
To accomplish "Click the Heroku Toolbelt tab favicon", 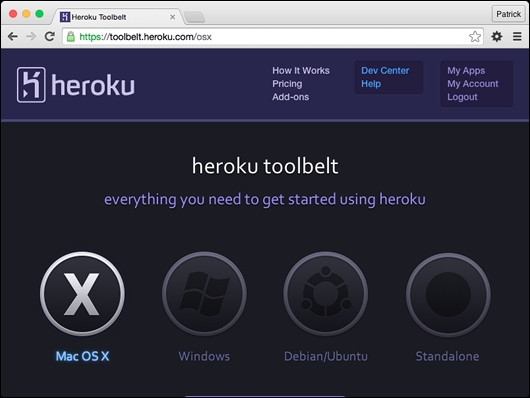I will (x=65, y=17).
